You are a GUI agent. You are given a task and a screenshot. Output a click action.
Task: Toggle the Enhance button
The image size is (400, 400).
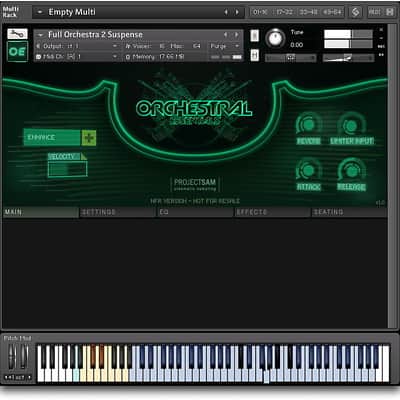pyautogui.click(x=52, y=137)
